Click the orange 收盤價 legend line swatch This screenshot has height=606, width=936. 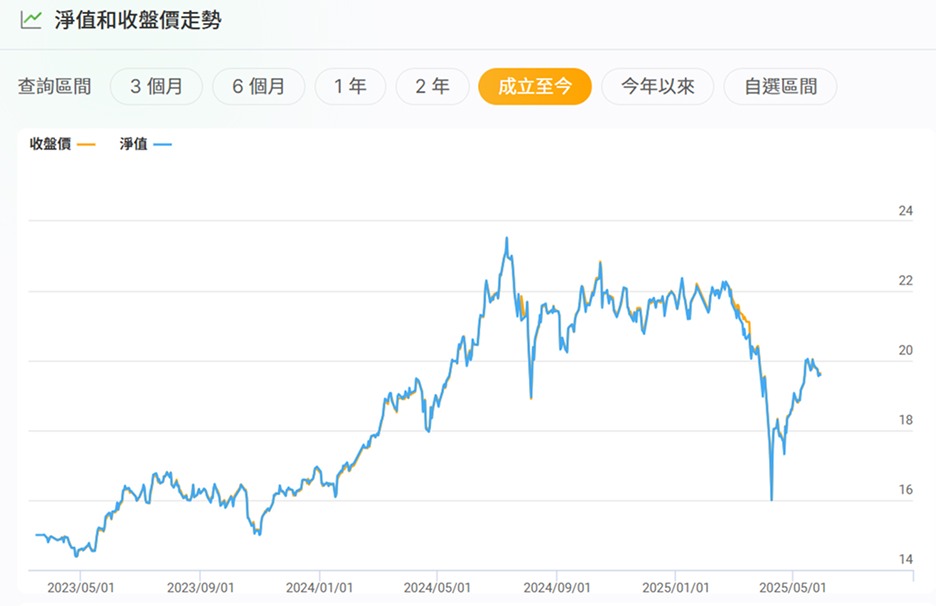pos(87,144)
